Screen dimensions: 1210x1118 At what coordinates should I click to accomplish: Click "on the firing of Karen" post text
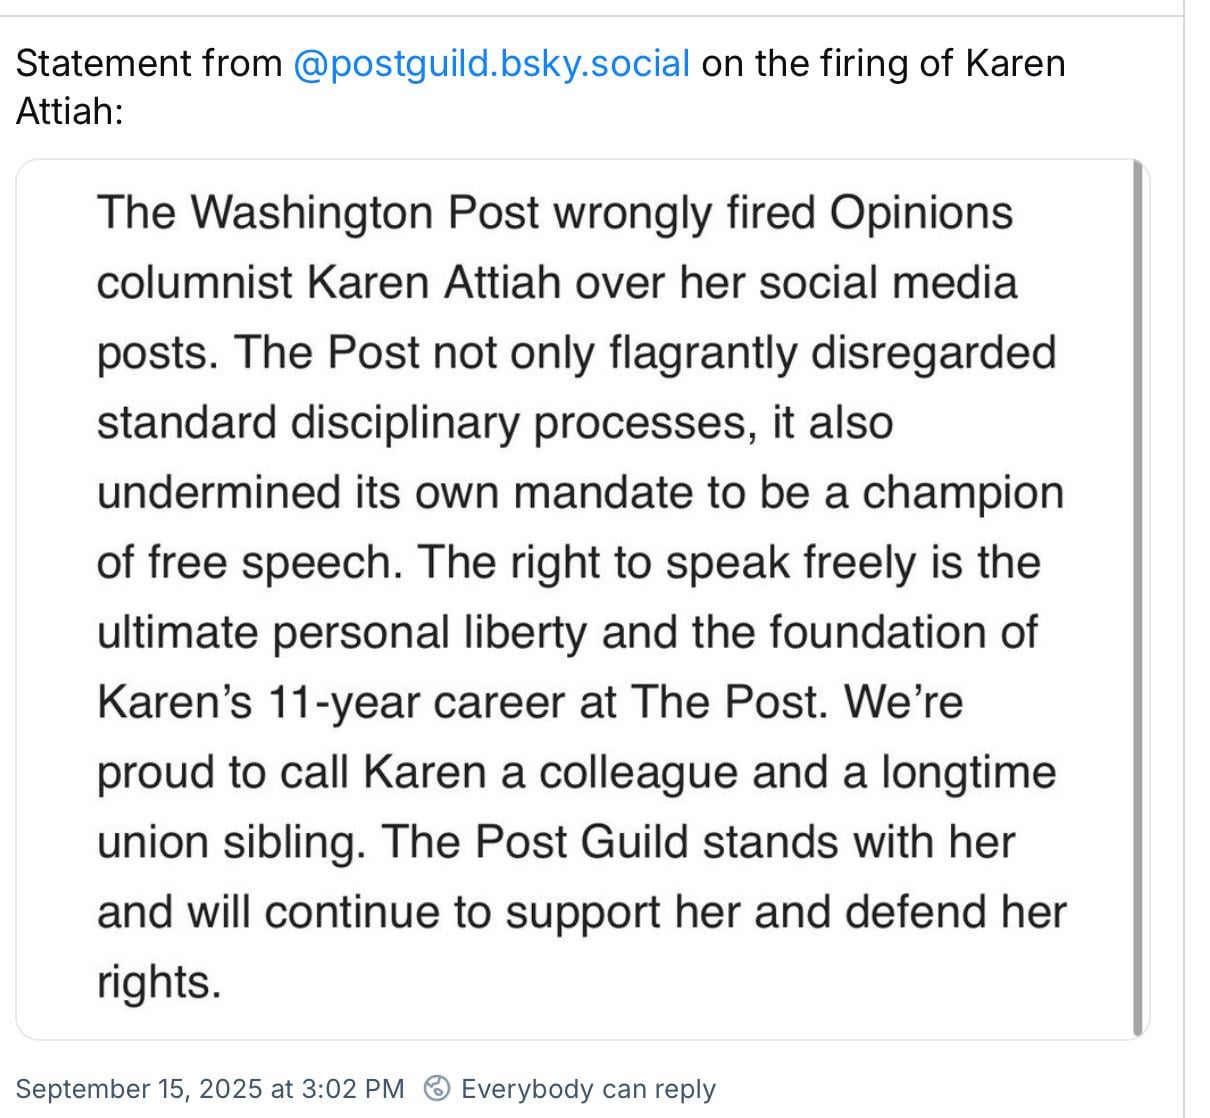(x=883, y=64)
